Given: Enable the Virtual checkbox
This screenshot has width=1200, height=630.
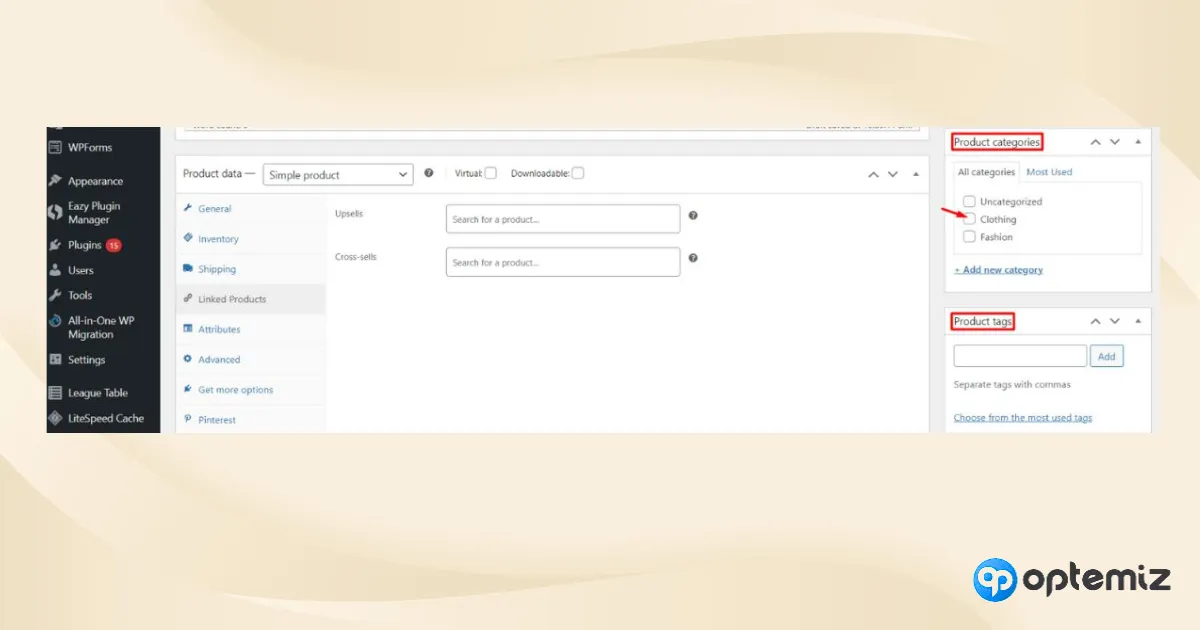Looking at the screenshot, I should [491, 173].
